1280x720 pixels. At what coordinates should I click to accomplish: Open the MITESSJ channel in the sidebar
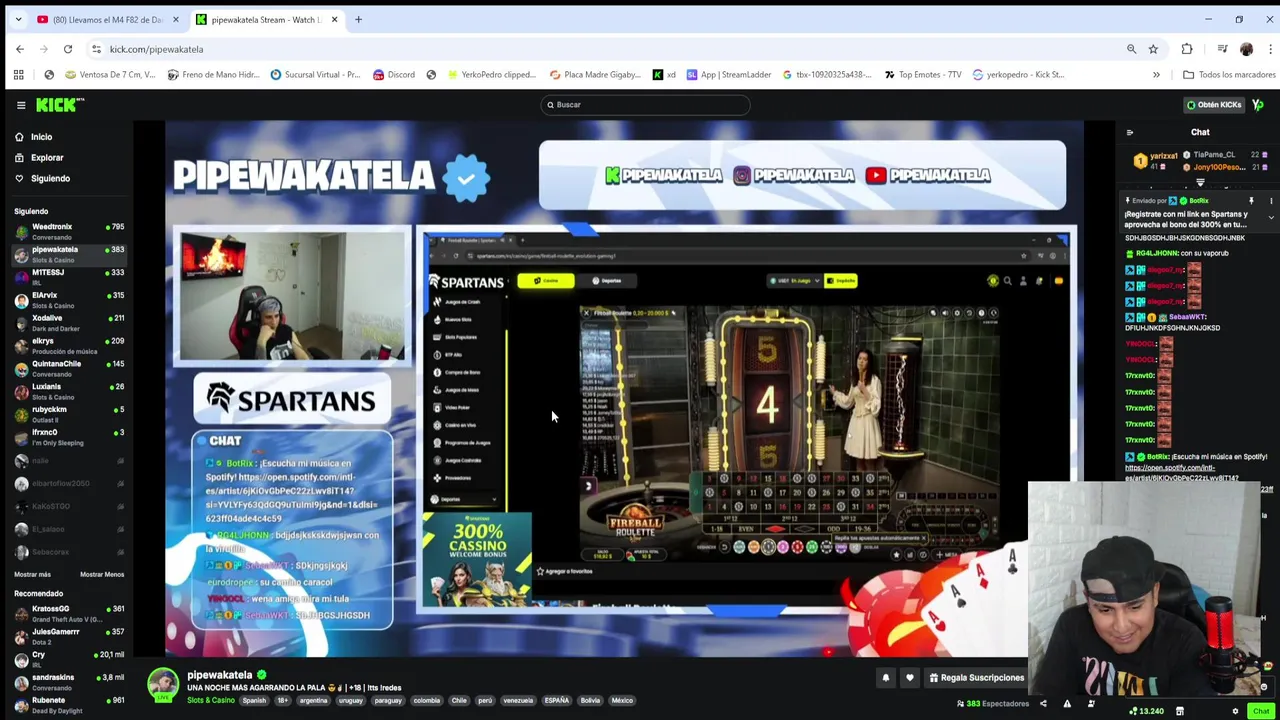[68, 277]
